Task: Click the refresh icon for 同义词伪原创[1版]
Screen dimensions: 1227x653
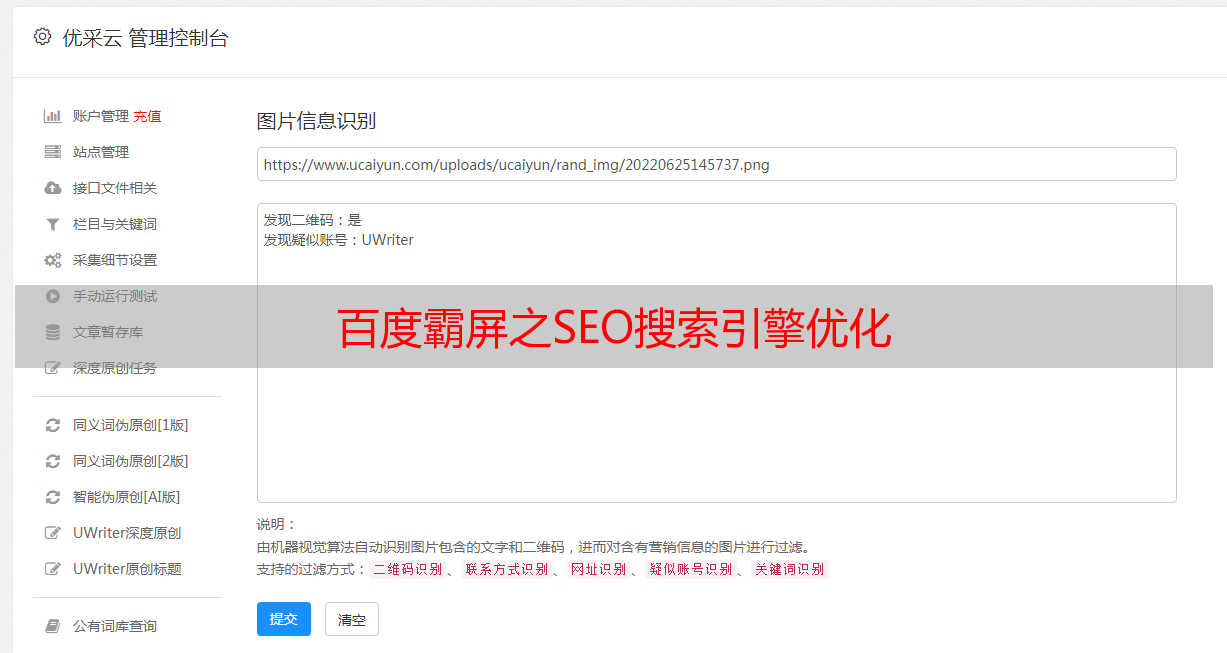Action: (53, 425)
